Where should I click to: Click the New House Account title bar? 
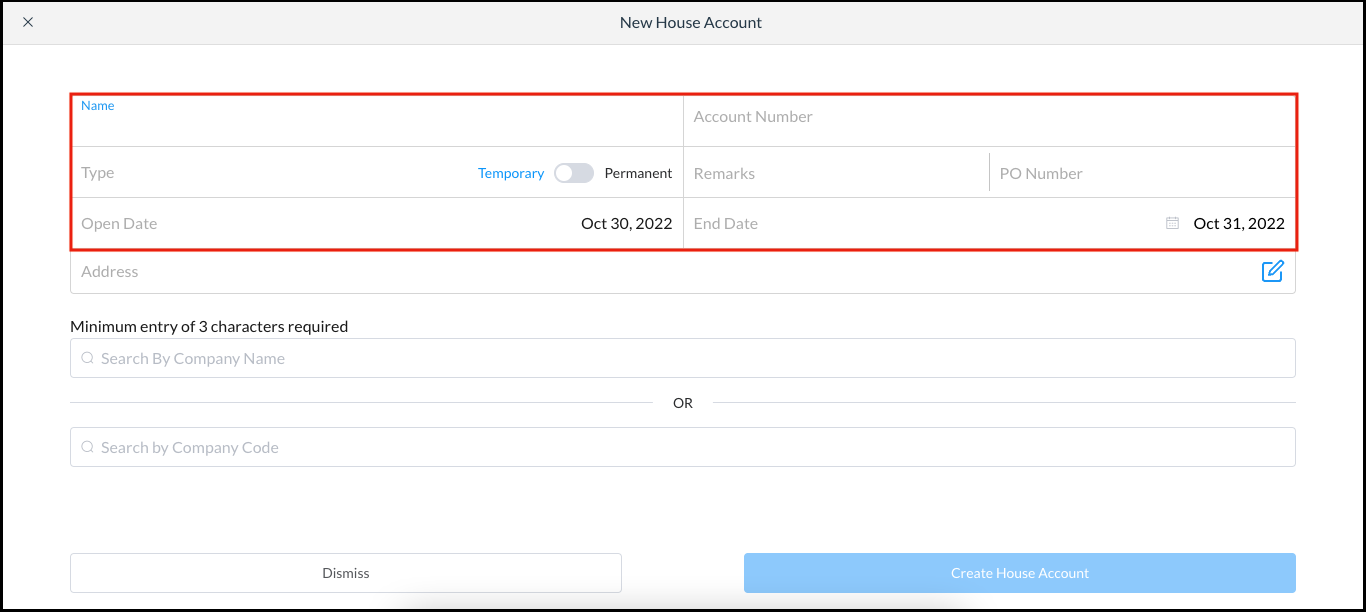(x=690, y=21)
